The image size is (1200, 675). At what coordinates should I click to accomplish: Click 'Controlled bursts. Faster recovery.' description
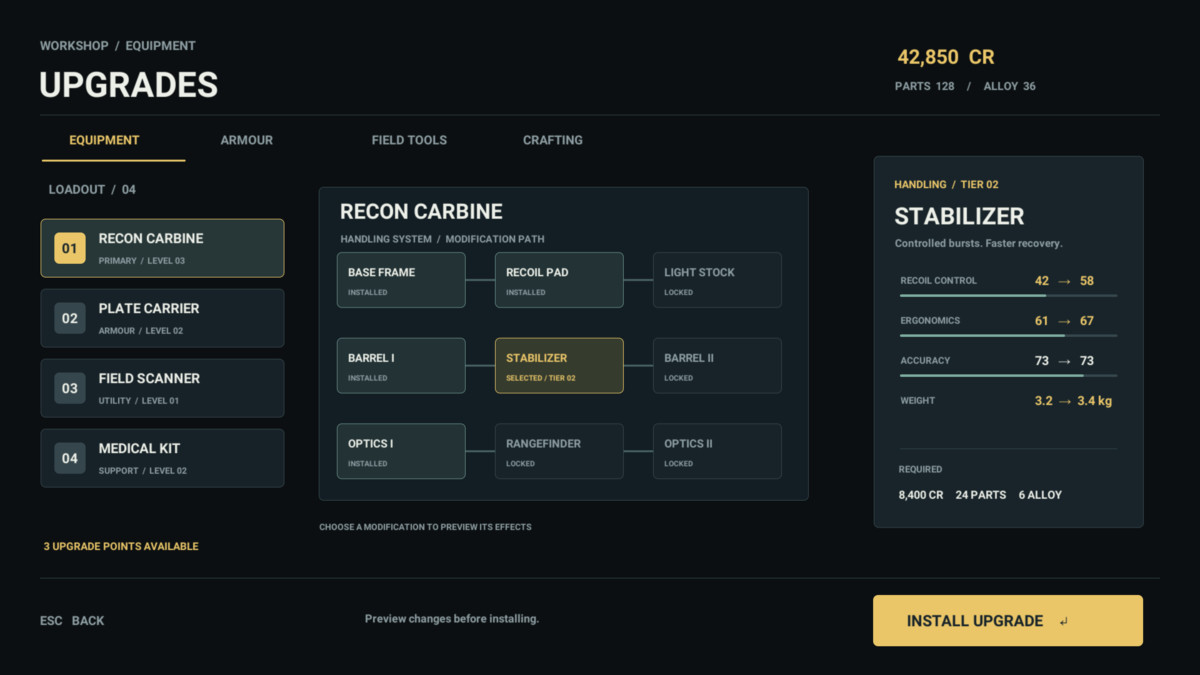coord(978,244)
